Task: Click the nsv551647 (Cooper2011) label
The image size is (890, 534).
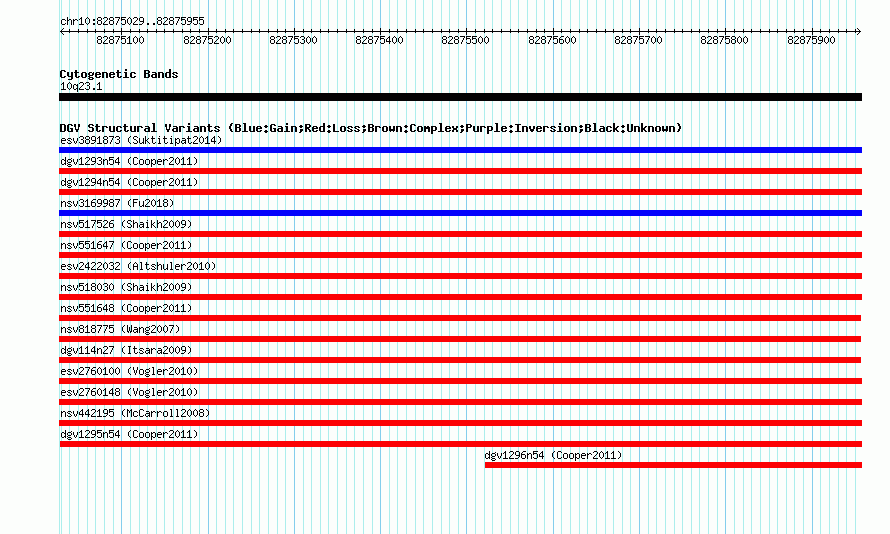Action: [126, 245]
